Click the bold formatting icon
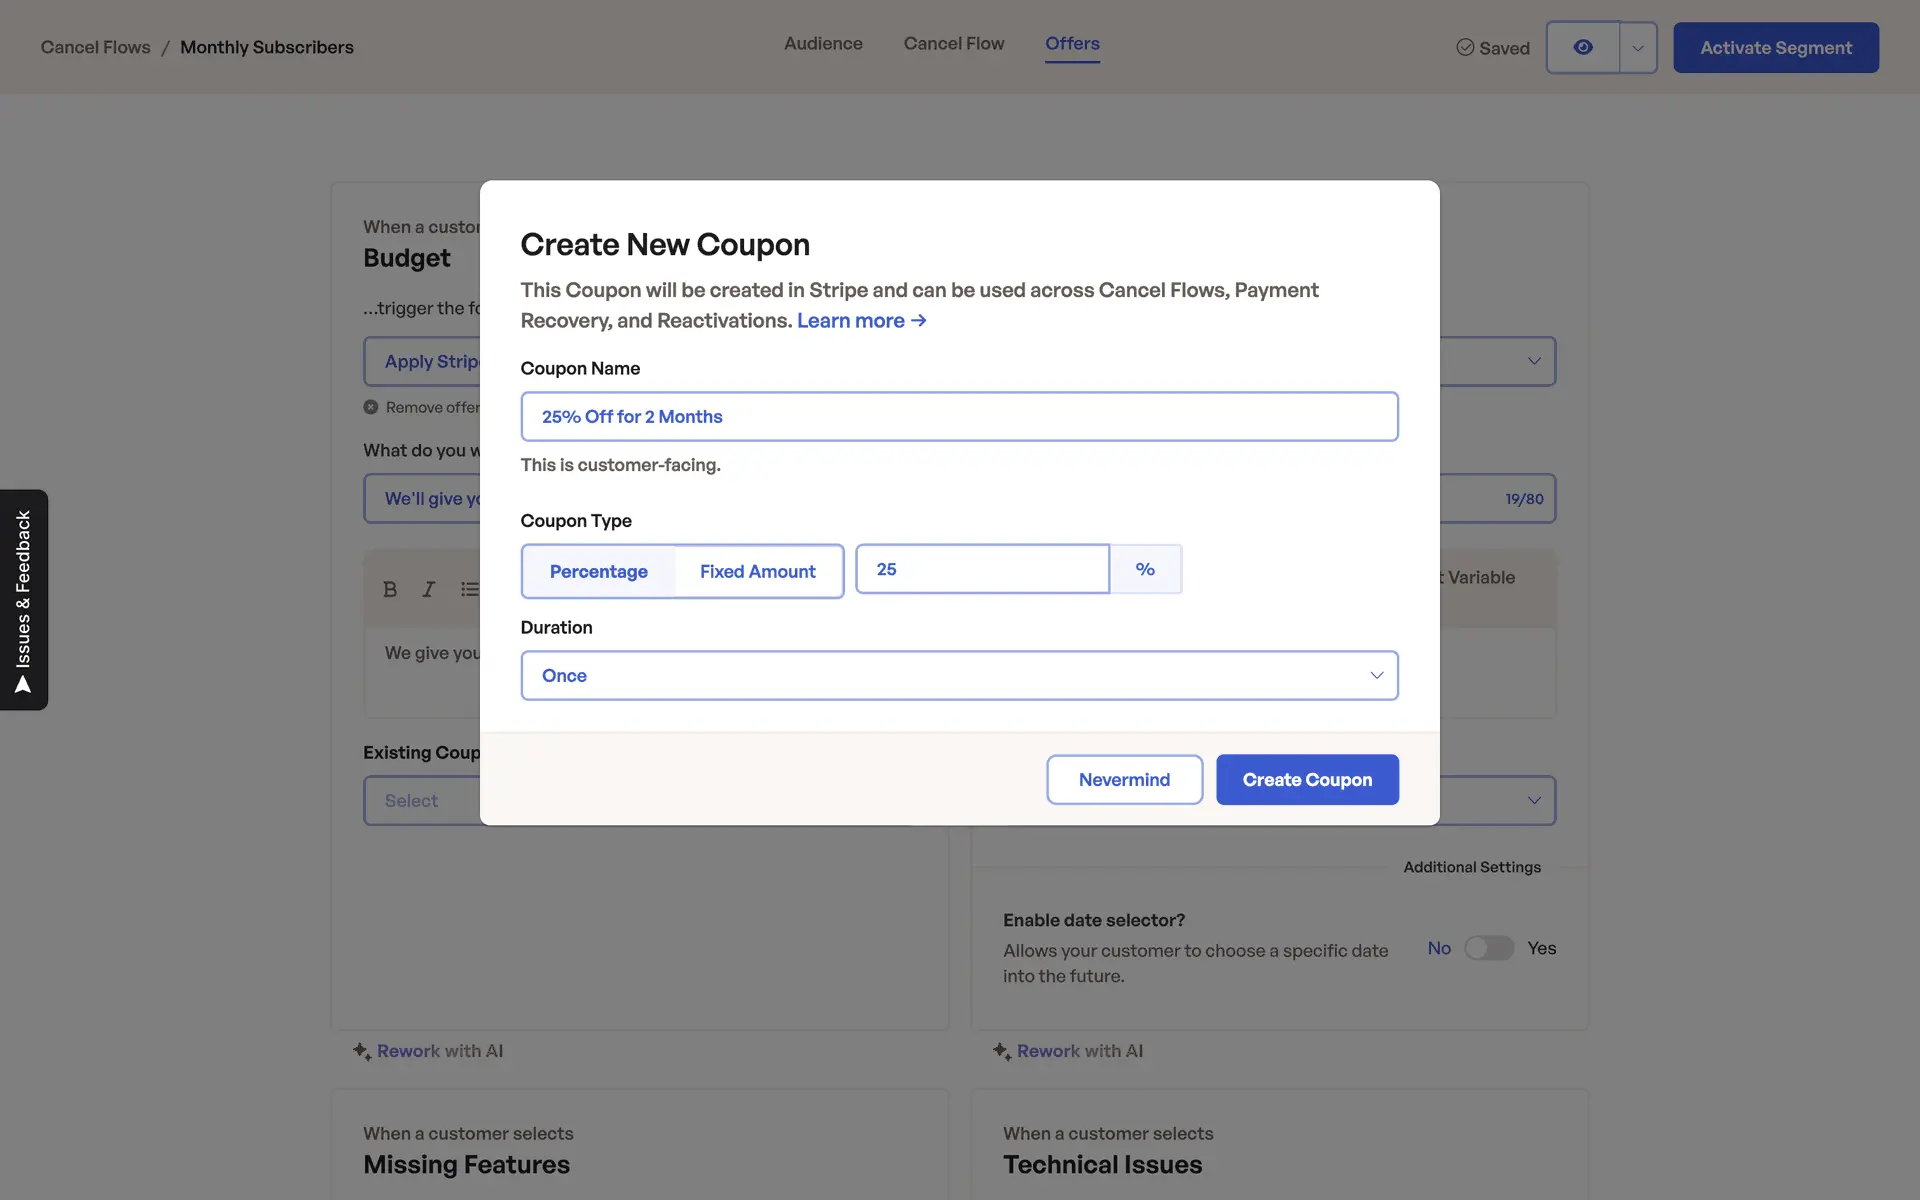1920x1200 pixels. [390, 589]
